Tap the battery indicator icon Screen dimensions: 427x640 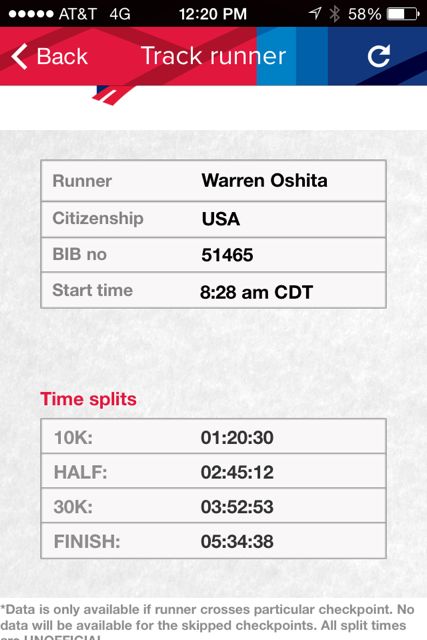403,14
